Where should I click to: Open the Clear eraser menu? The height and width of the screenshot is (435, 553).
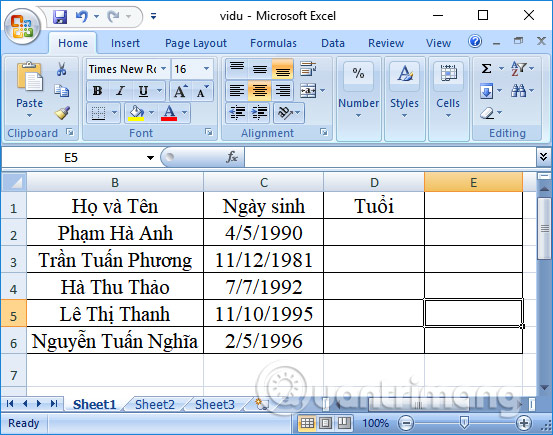[490, 113]
